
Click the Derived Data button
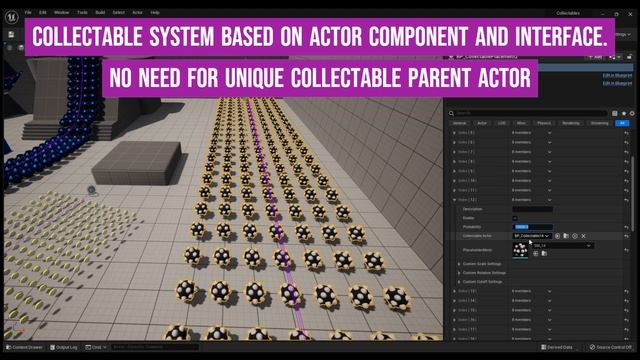[557, 347]
